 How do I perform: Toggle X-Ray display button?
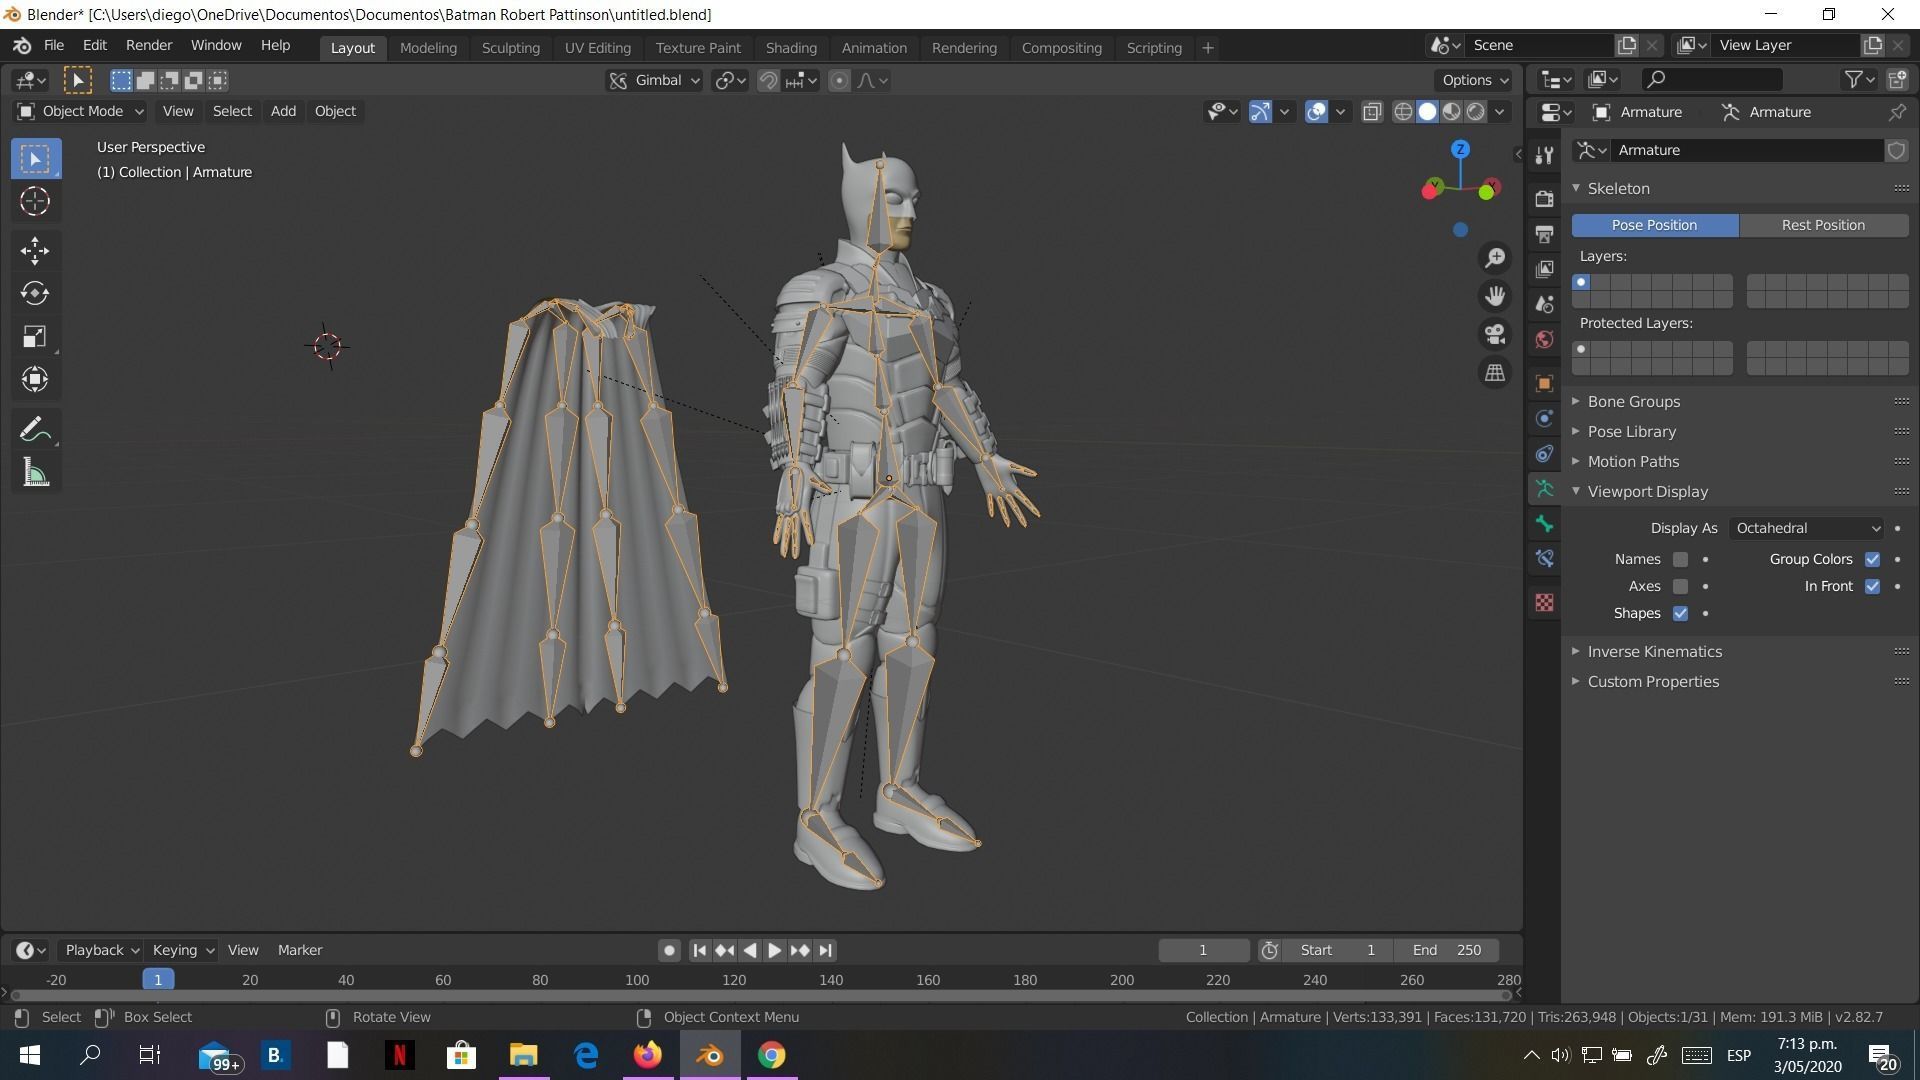coord(1372,112)
